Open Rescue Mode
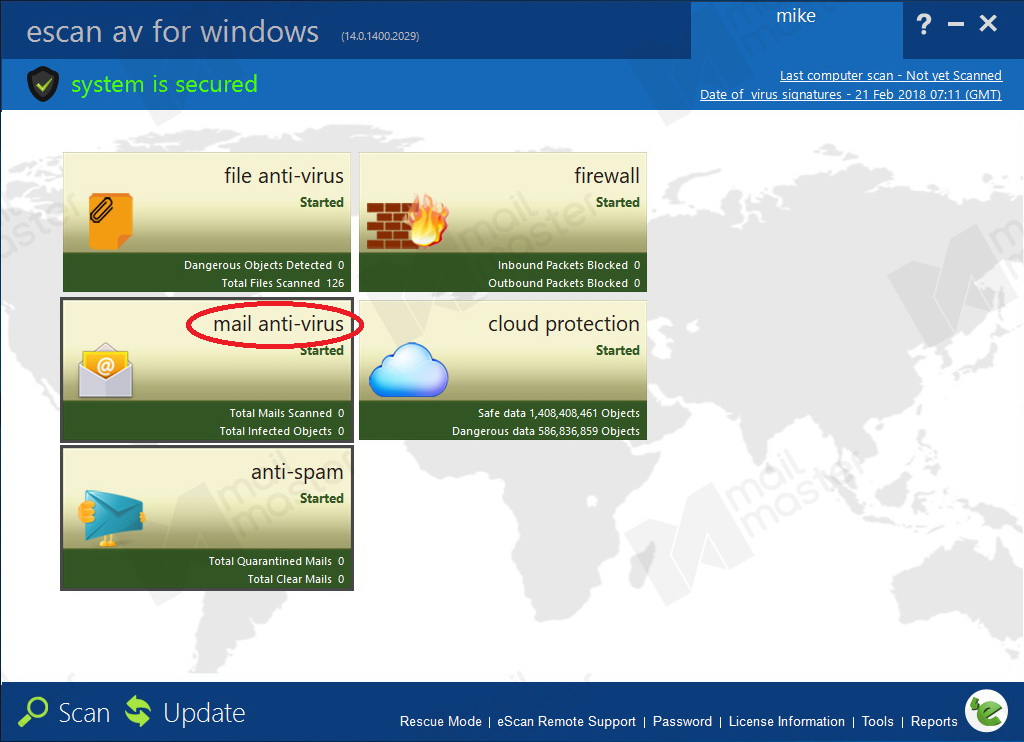1024x742 pixels. (x=441, y=721)
